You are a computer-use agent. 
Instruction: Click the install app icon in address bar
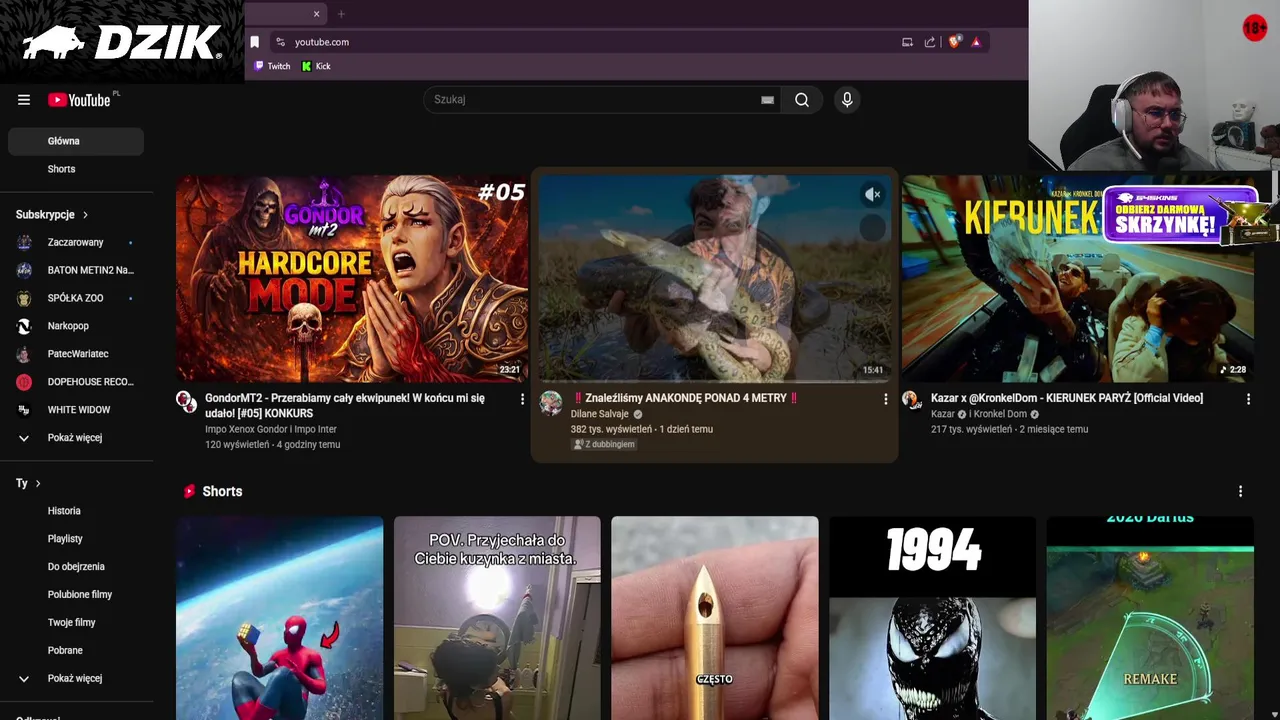[x=907, y=42]
